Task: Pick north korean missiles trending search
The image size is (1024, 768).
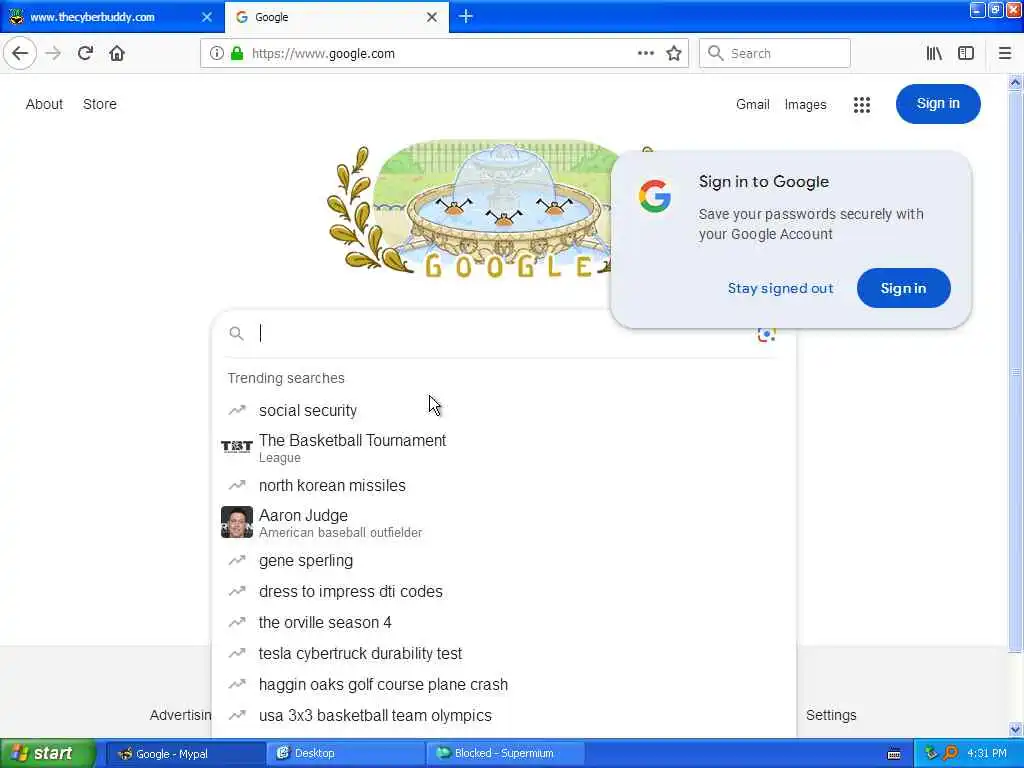Action: tap(503, 485)
